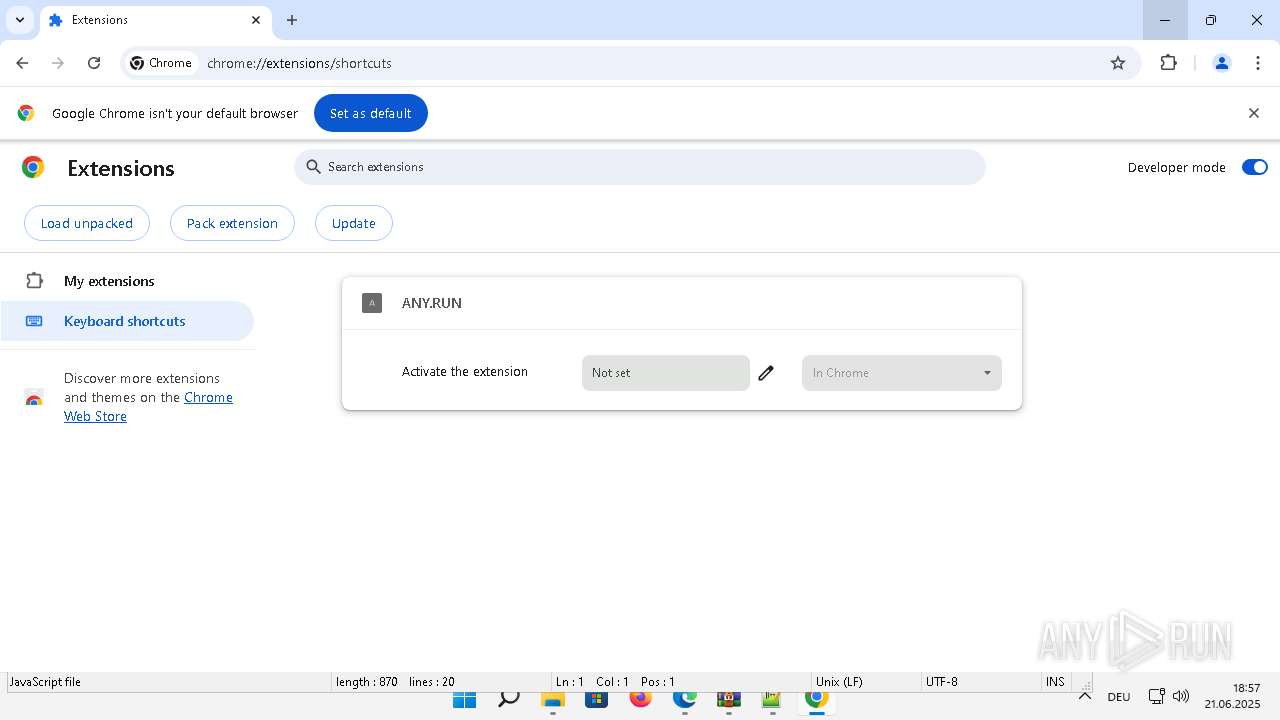The image size is (1280, 720).
Task: Click the UTF-8 encoding status entry
Action: [942, 682]
